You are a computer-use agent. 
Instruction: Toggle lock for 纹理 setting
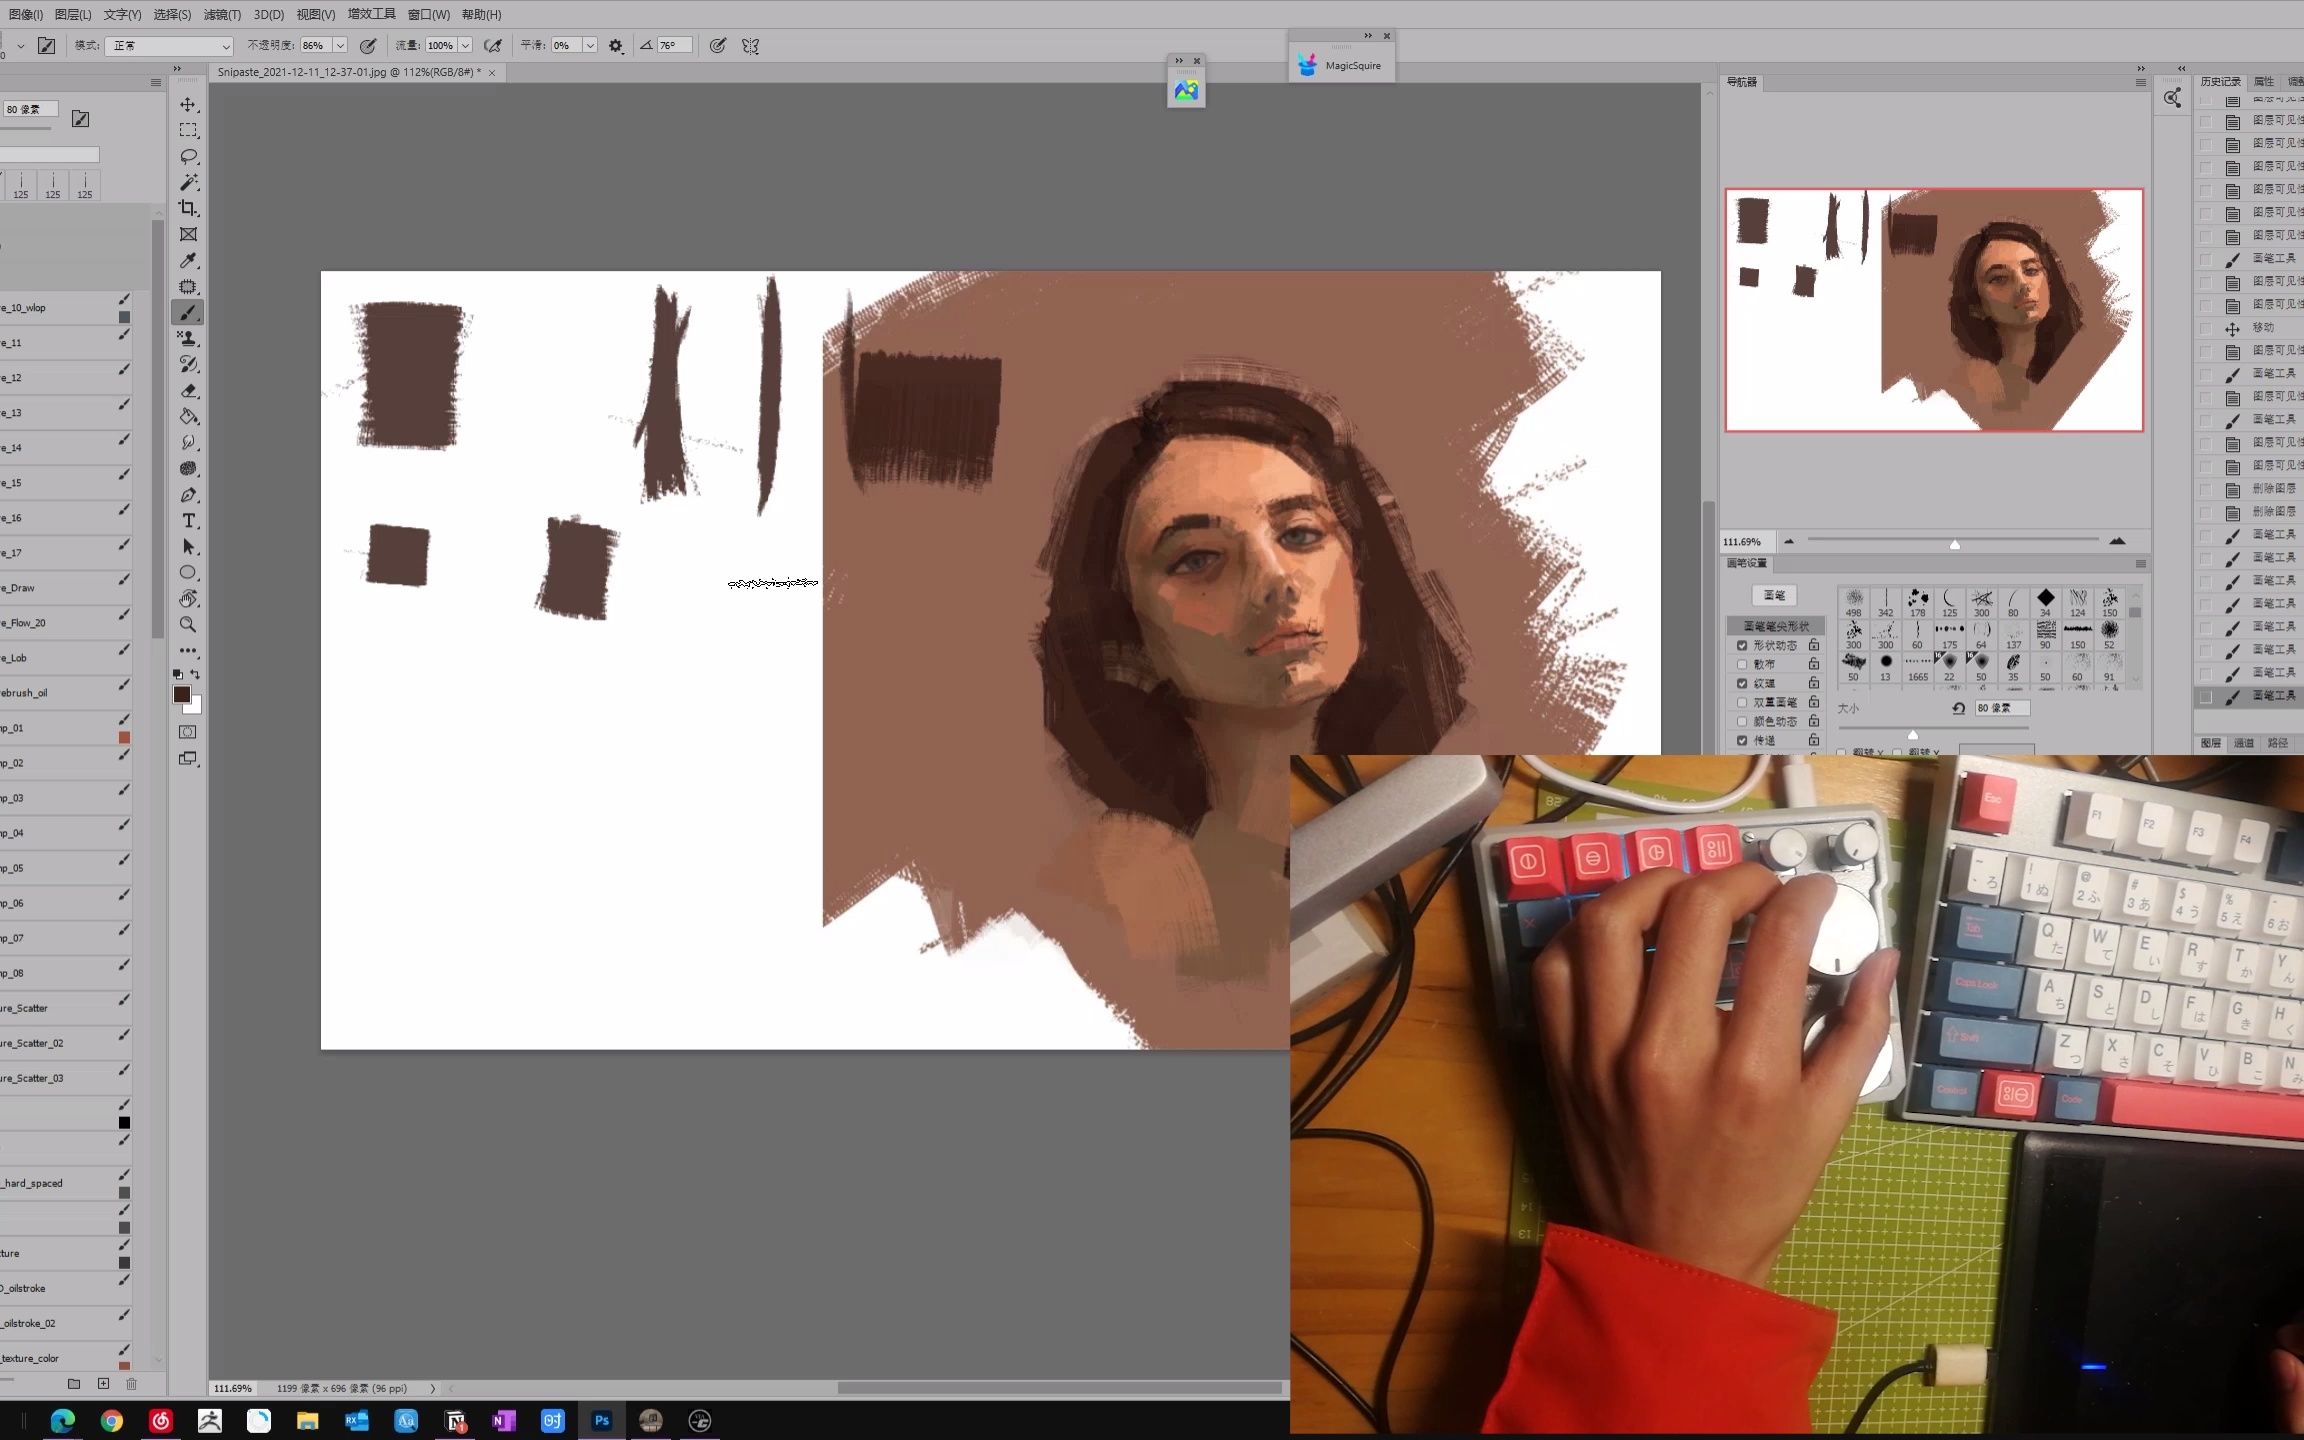[x=1814, y=683]
